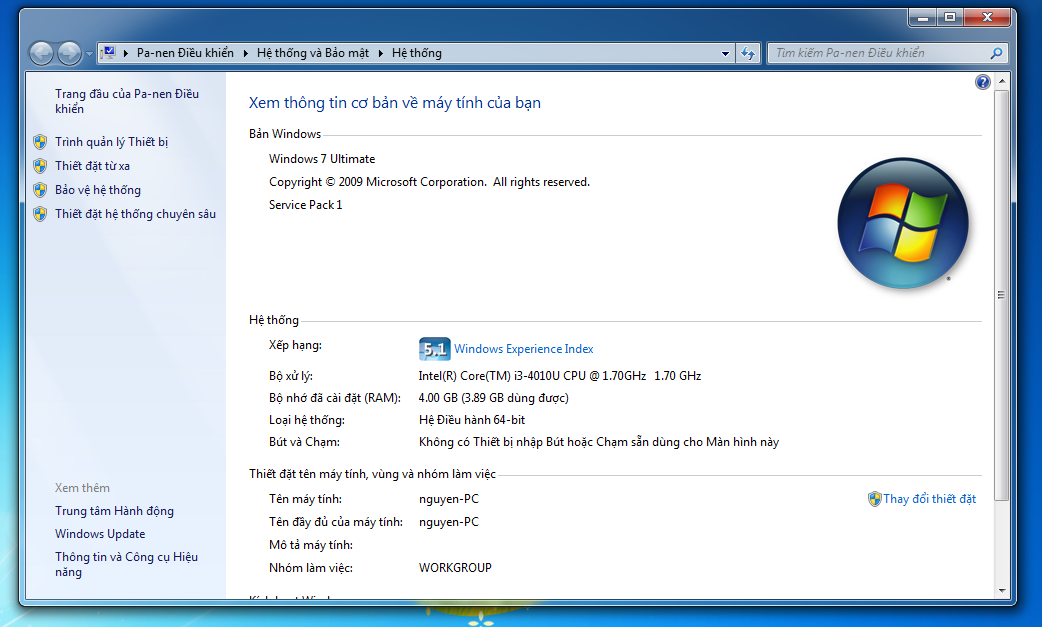Expand the arrow before Pa-nen Điều khiển

coord(126,53)
